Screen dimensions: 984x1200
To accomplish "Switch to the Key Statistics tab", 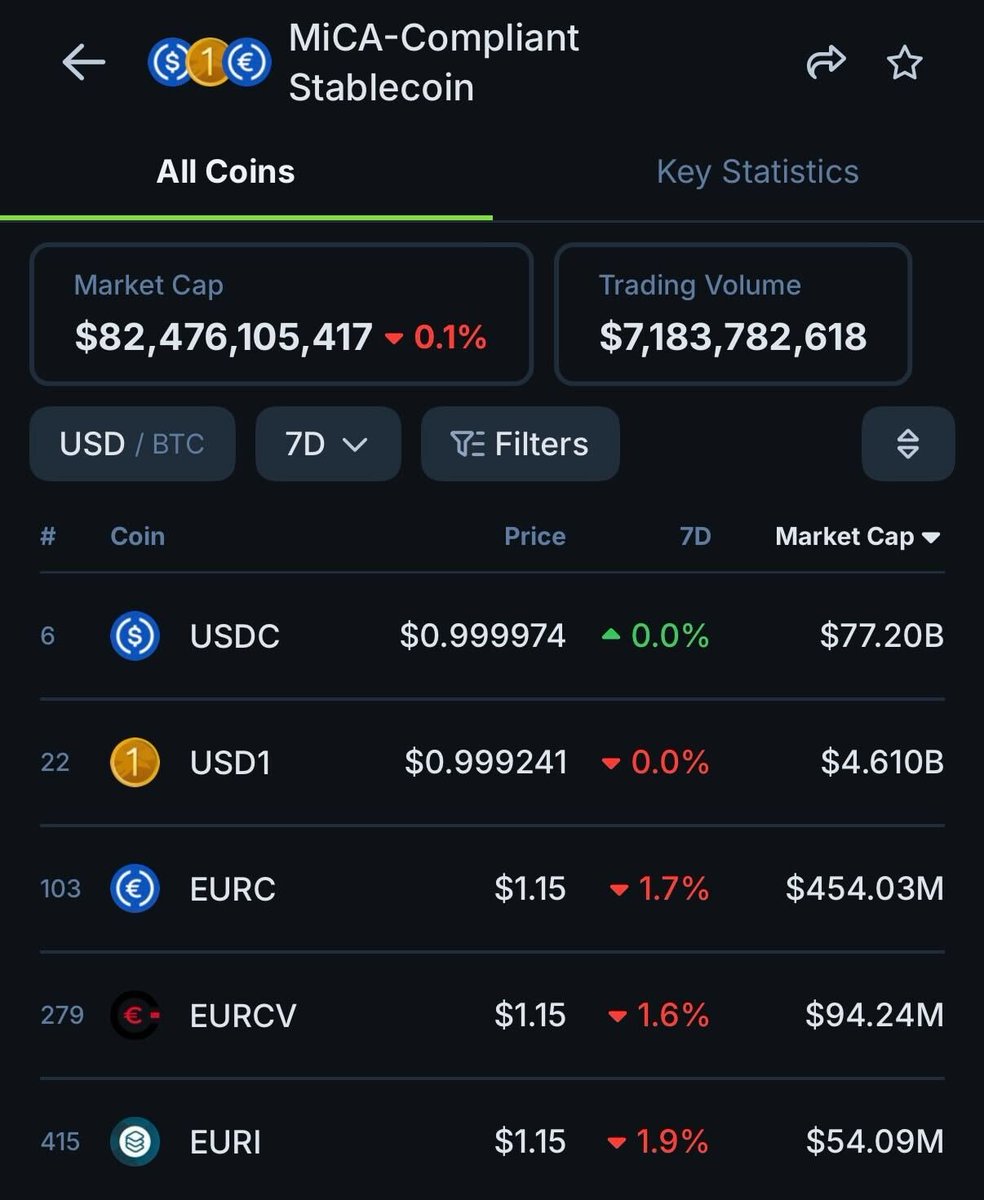I will click(x=757, y=172).
